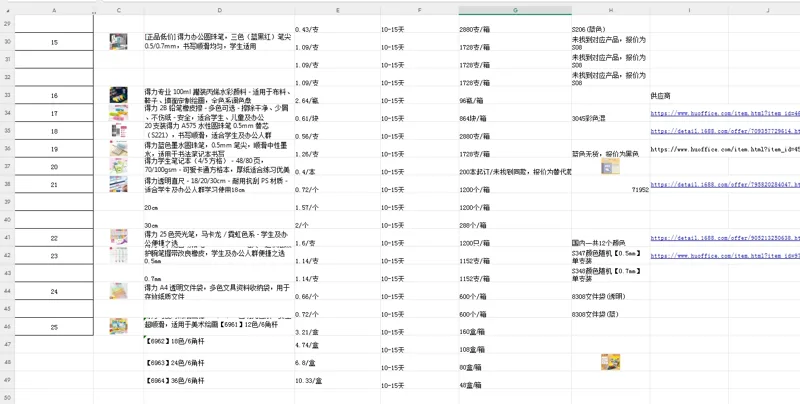800x404 pixels.
Task: Select the image in column H row 37
Action: pos(610,166)
